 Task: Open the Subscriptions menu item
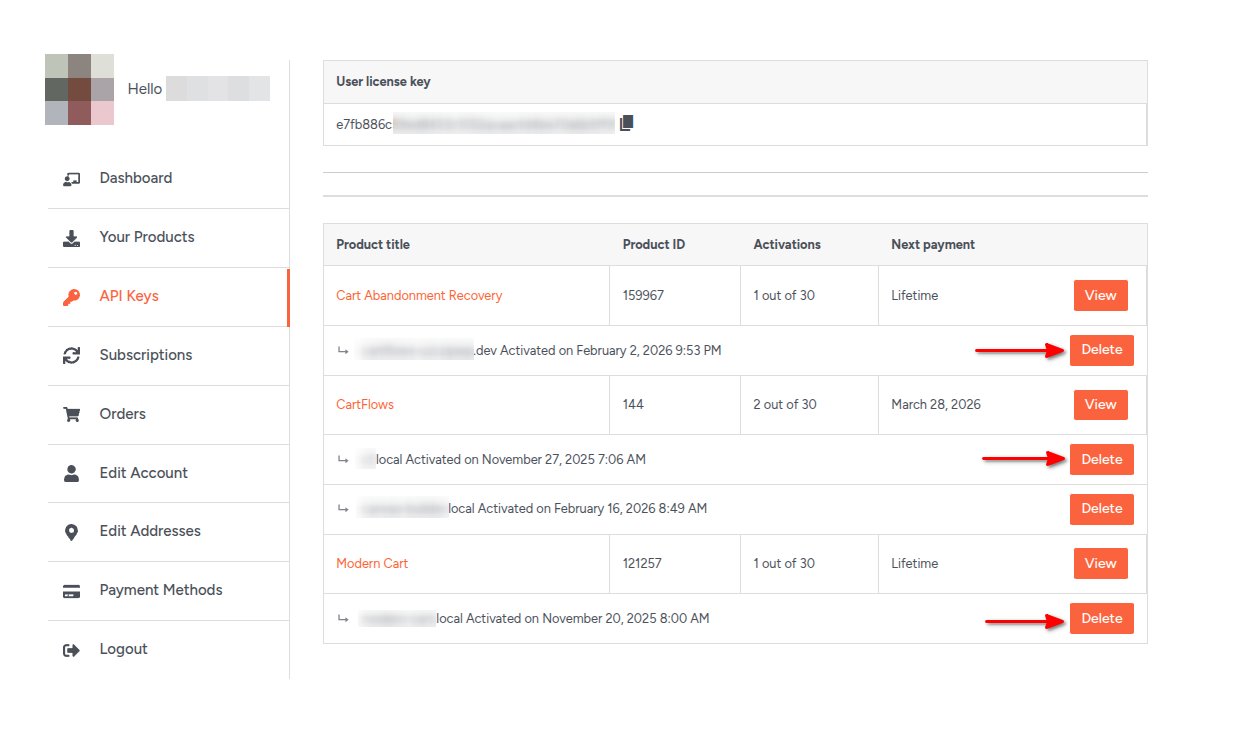click(146, 355)
